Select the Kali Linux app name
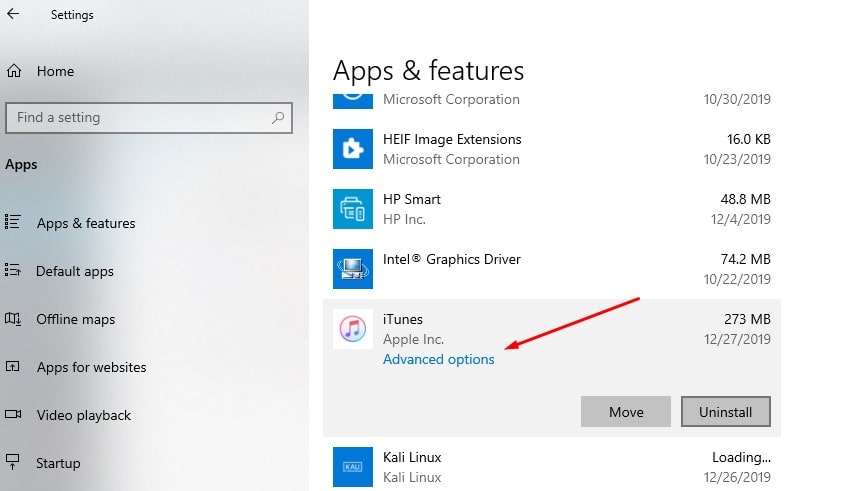This screenshot has height=491, width=854. (412, 457)
